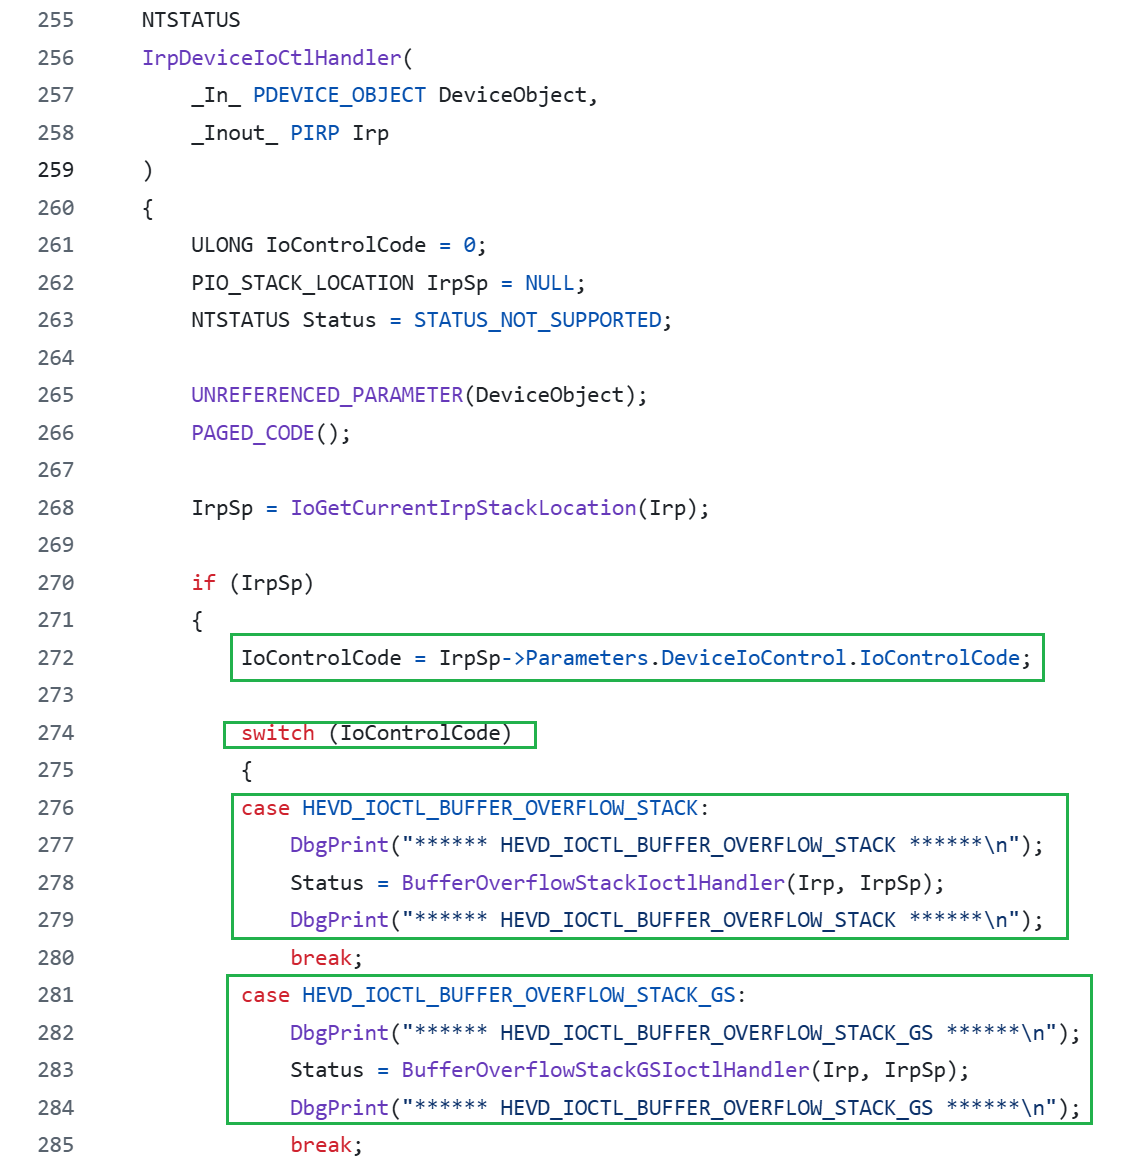Image resolution: width=1132 pixels, height=1165 pixels.
Task: Click the break statement on line 280
Action: 321,958
